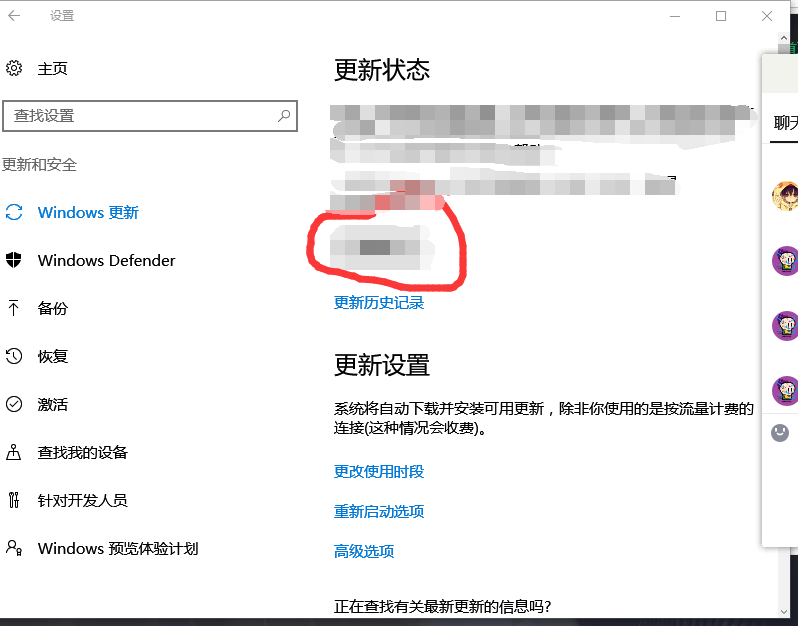Close the 设置 window

[x=767, y=16]
